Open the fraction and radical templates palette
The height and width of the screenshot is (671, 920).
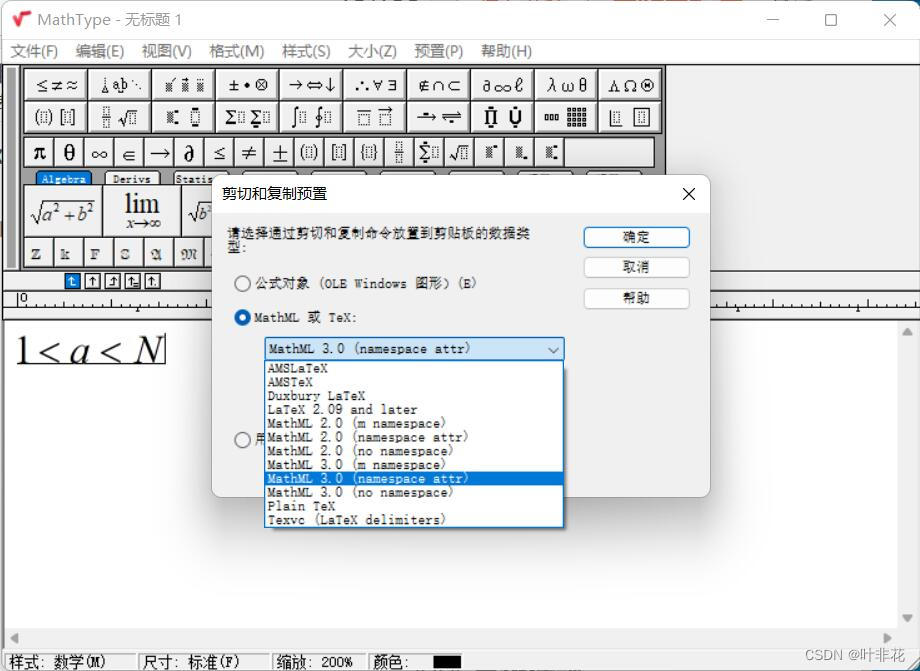[x=120, y=117]
